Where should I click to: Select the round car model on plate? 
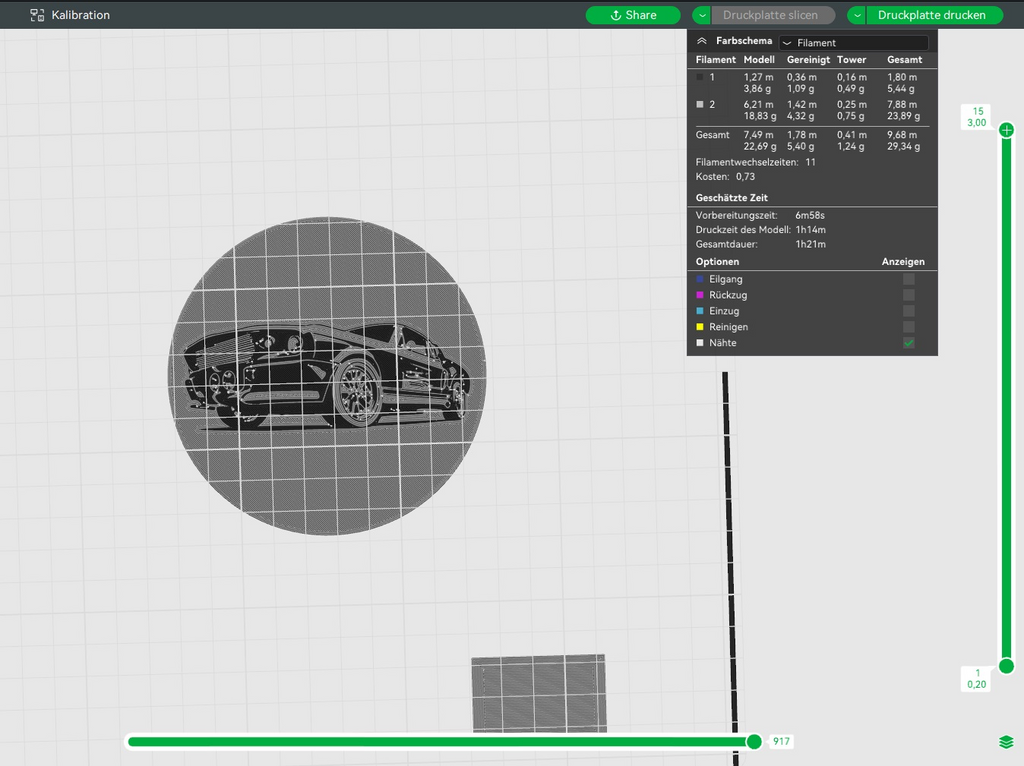click(327, 376)
